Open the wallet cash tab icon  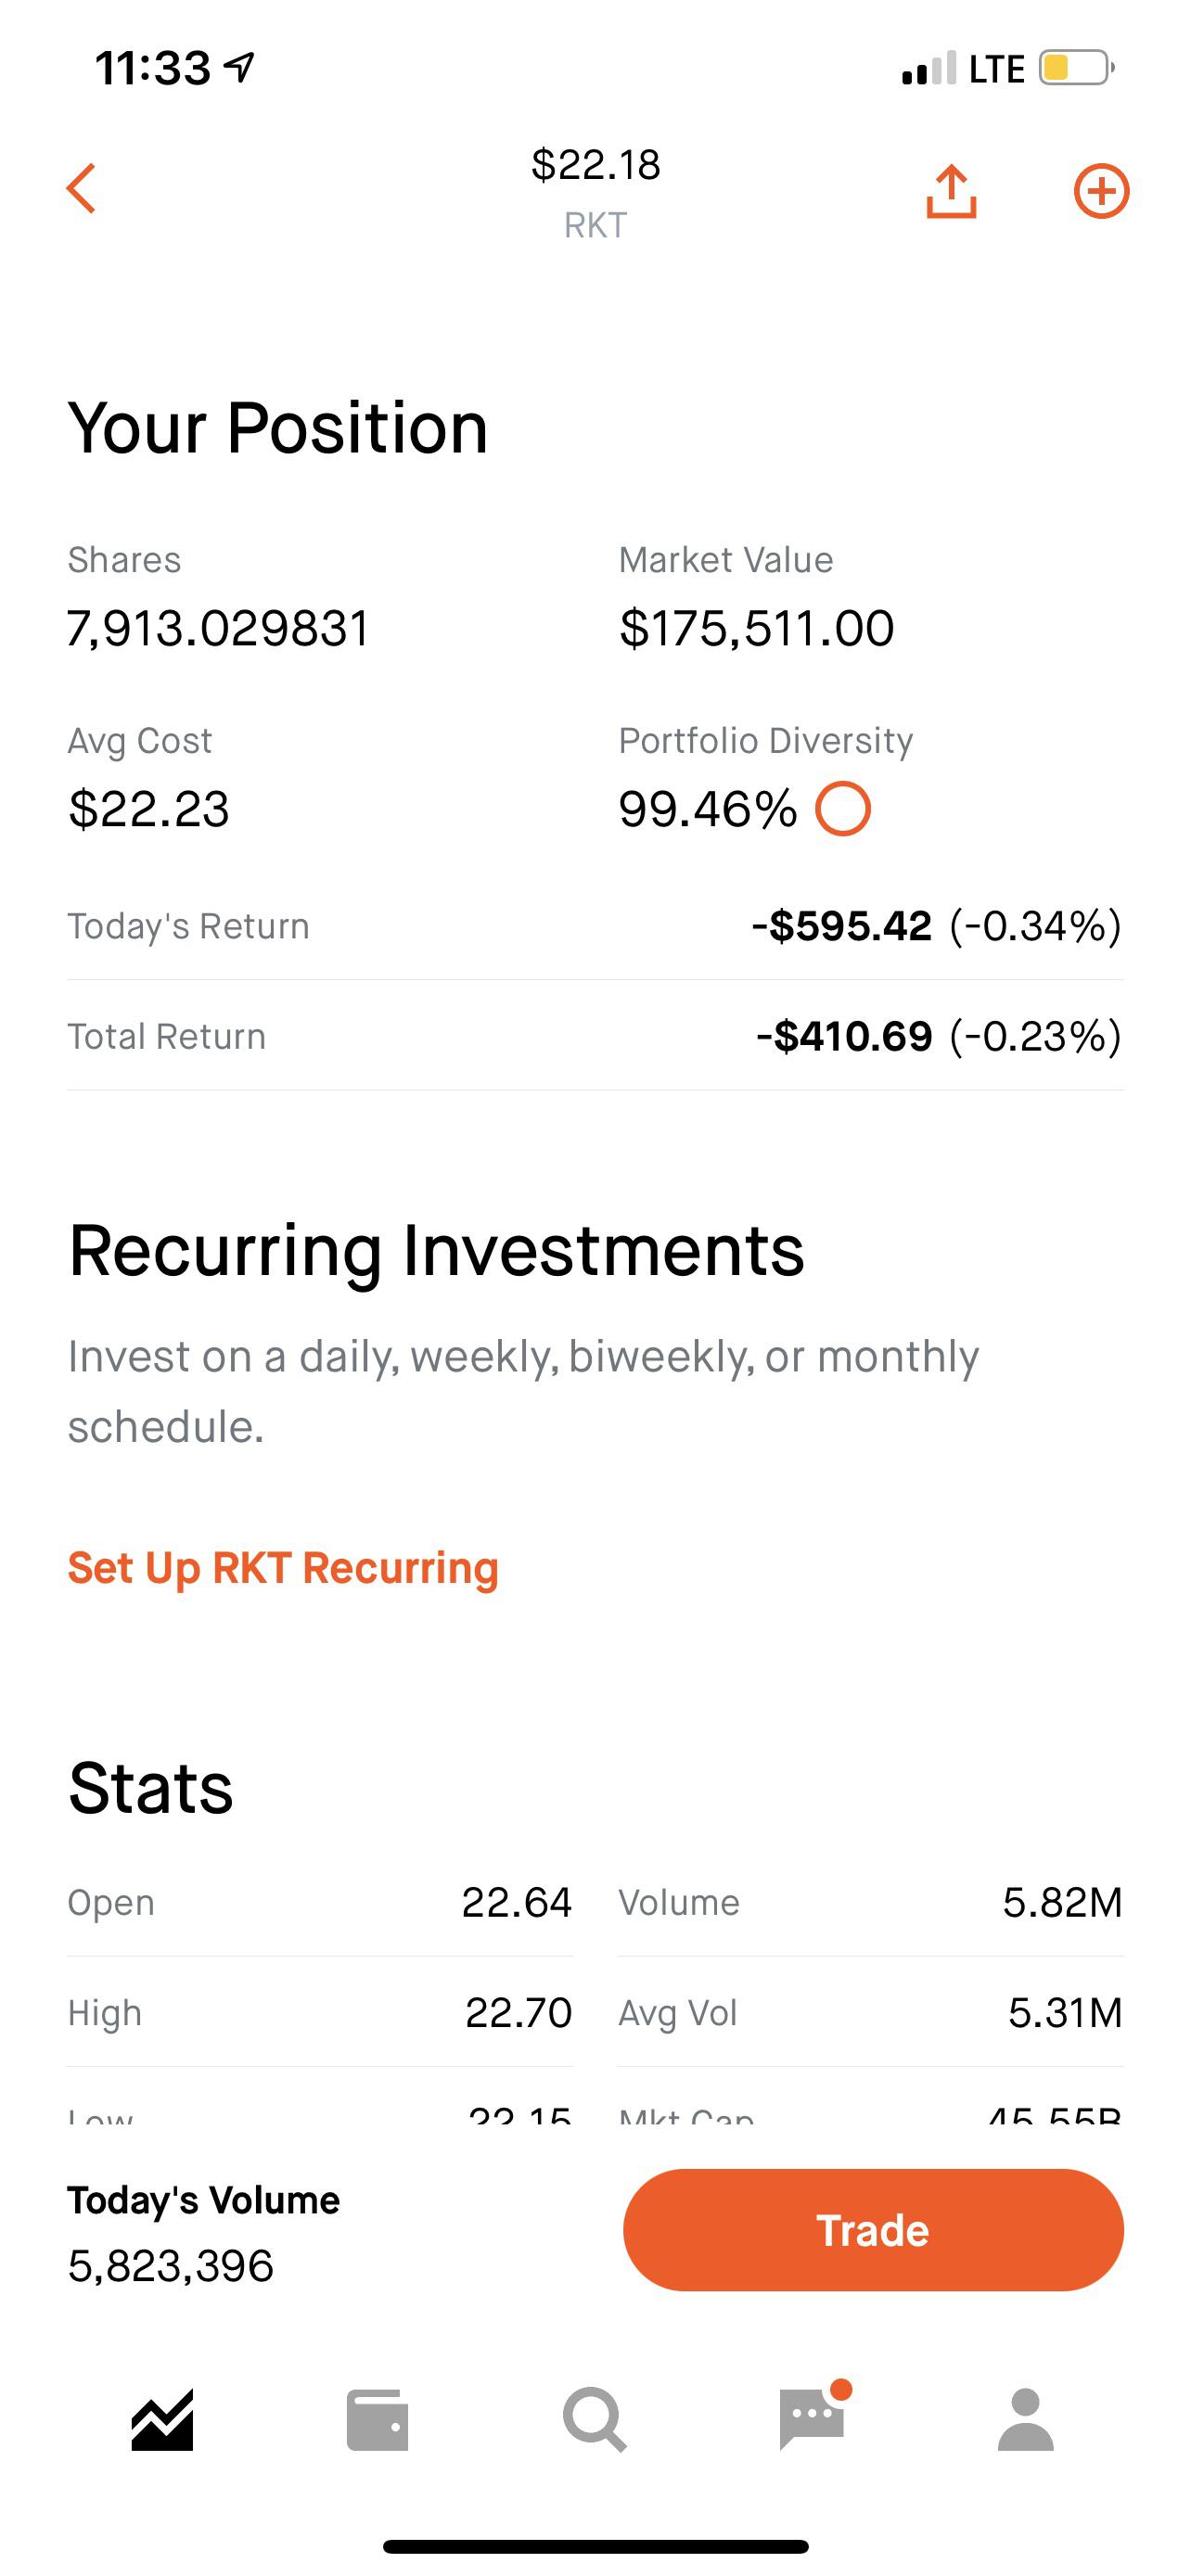point(377,2421)
